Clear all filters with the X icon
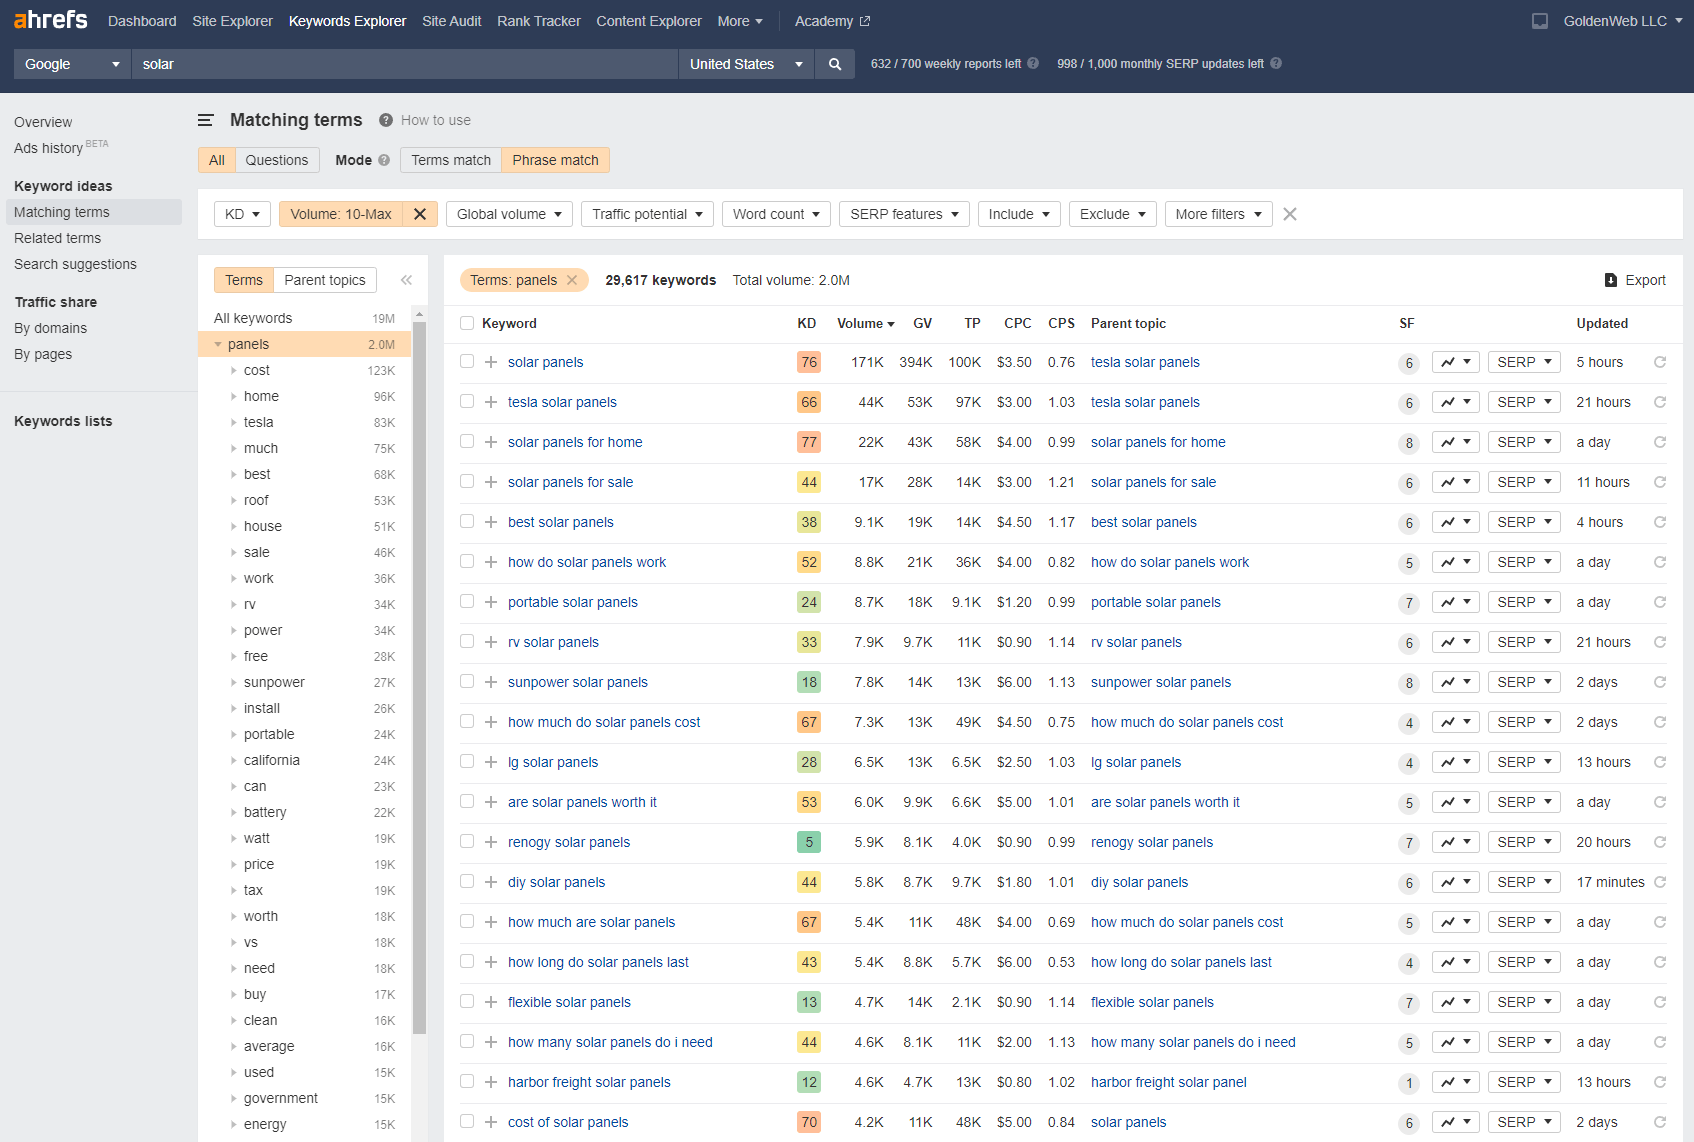Viewport: 1694px width, 1142px height. [1290, 214]
